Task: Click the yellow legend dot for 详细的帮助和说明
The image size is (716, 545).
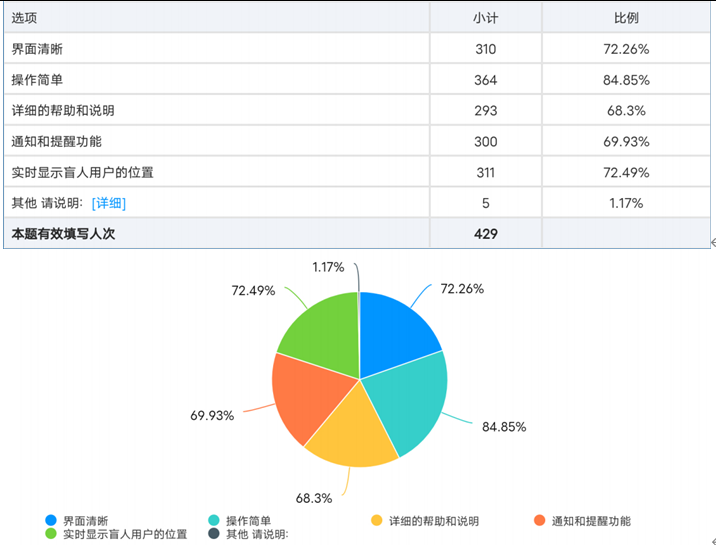Action: tap(377, 521)
